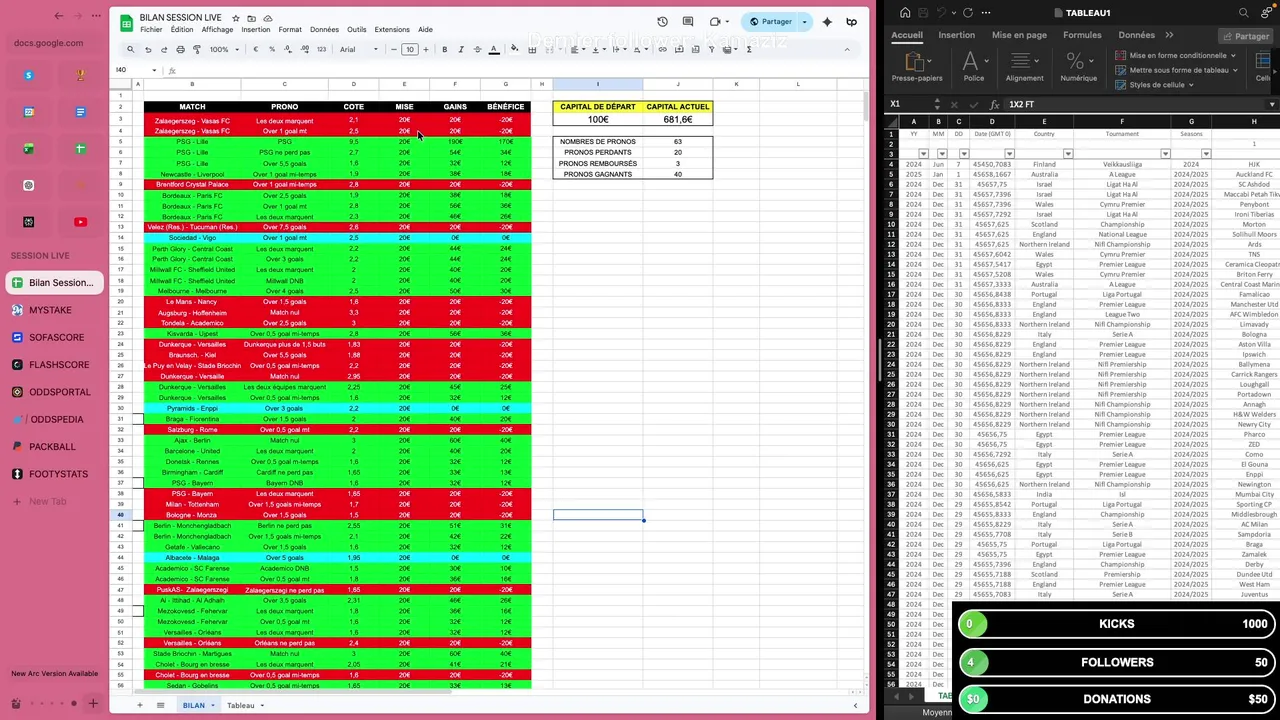Open fill color picker in Sheets toolbar
The height and width of the screenshot is (720, 1280).
tap(515, 49)
